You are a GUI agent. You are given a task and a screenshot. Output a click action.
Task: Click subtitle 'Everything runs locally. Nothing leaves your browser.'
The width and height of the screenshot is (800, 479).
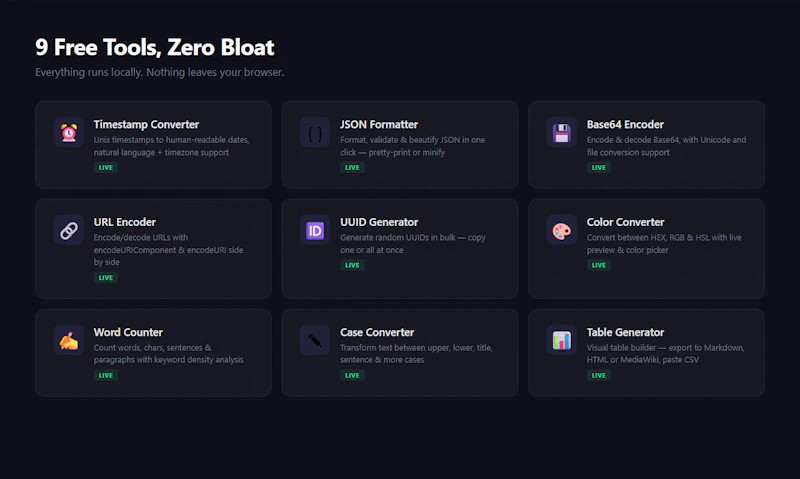tap(160, 72)
